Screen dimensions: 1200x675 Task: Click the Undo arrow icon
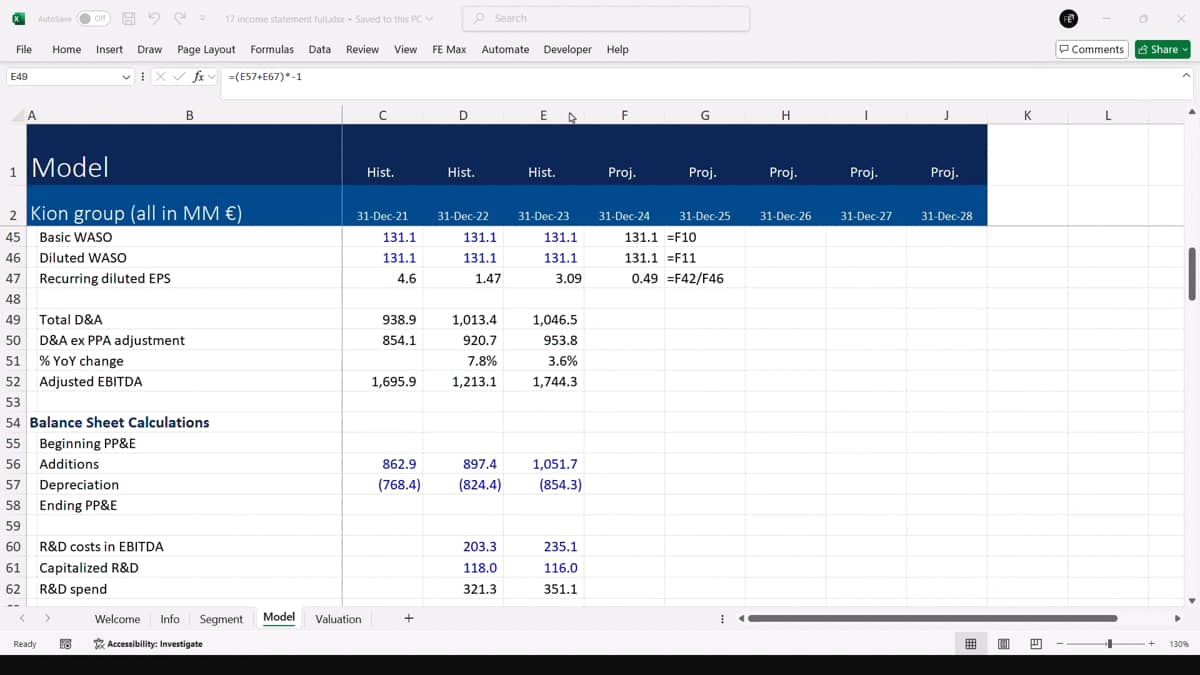(154, 18)
